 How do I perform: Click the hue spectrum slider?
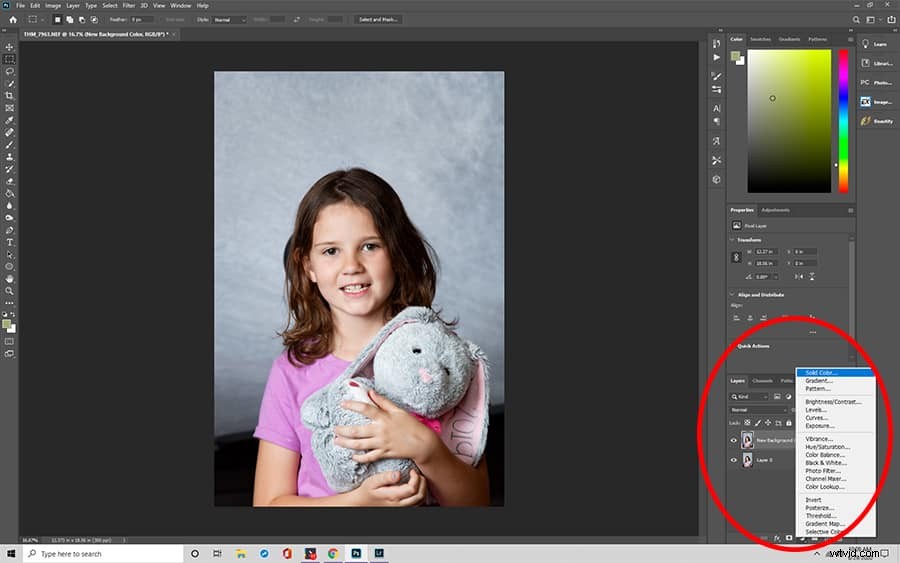click(x=843, y=121)
